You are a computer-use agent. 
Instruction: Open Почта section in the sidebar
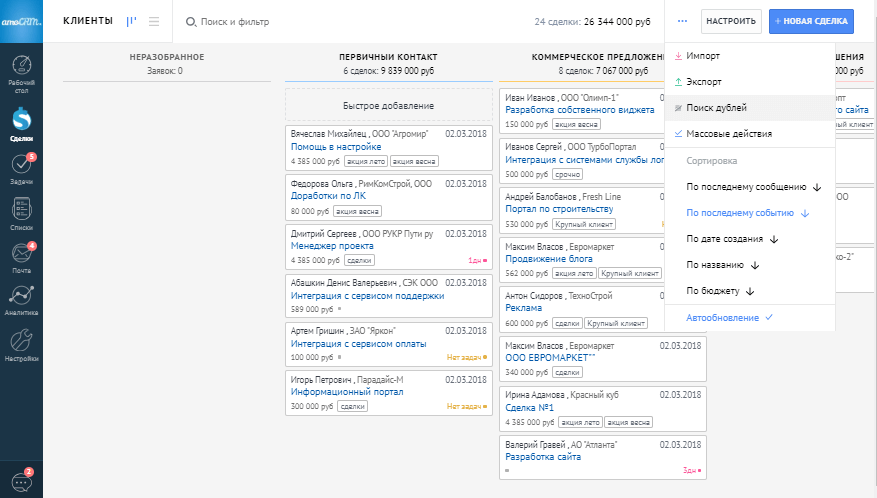point(21,258)
